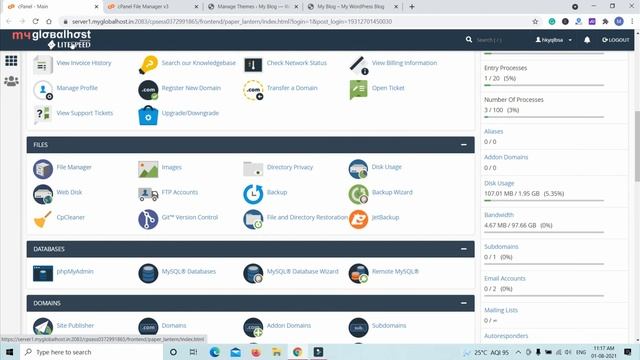Open Git Version Control icon
Viewport: 640px width, 360px height.
click(x=148, y=219)
